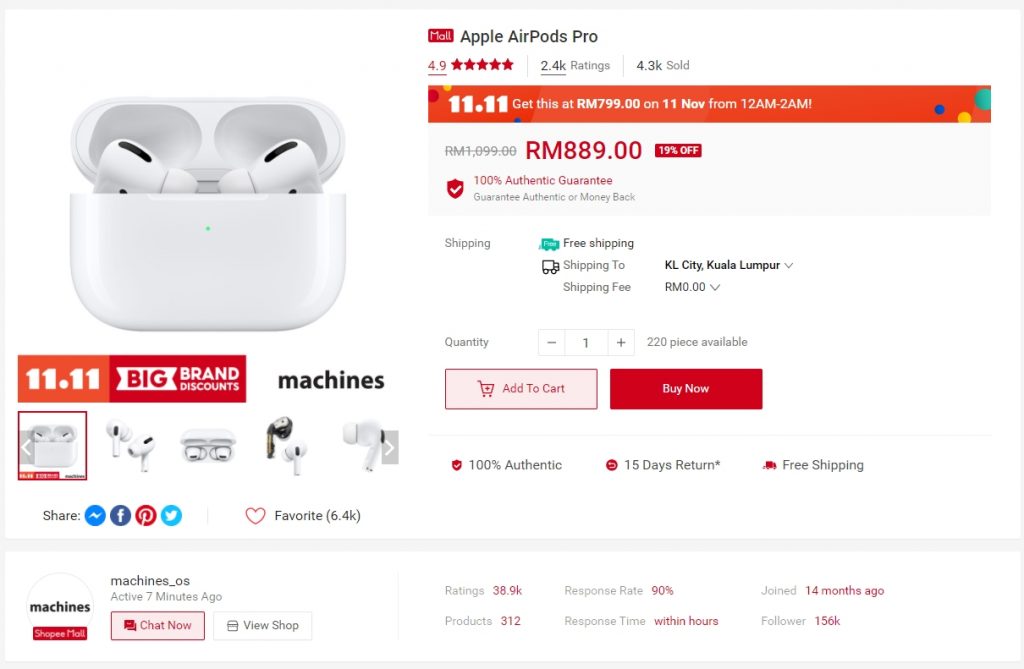The width and height of the screenshot is (1024, 669).
Task: Share product on Twitter icon
Action: point(172,516)
